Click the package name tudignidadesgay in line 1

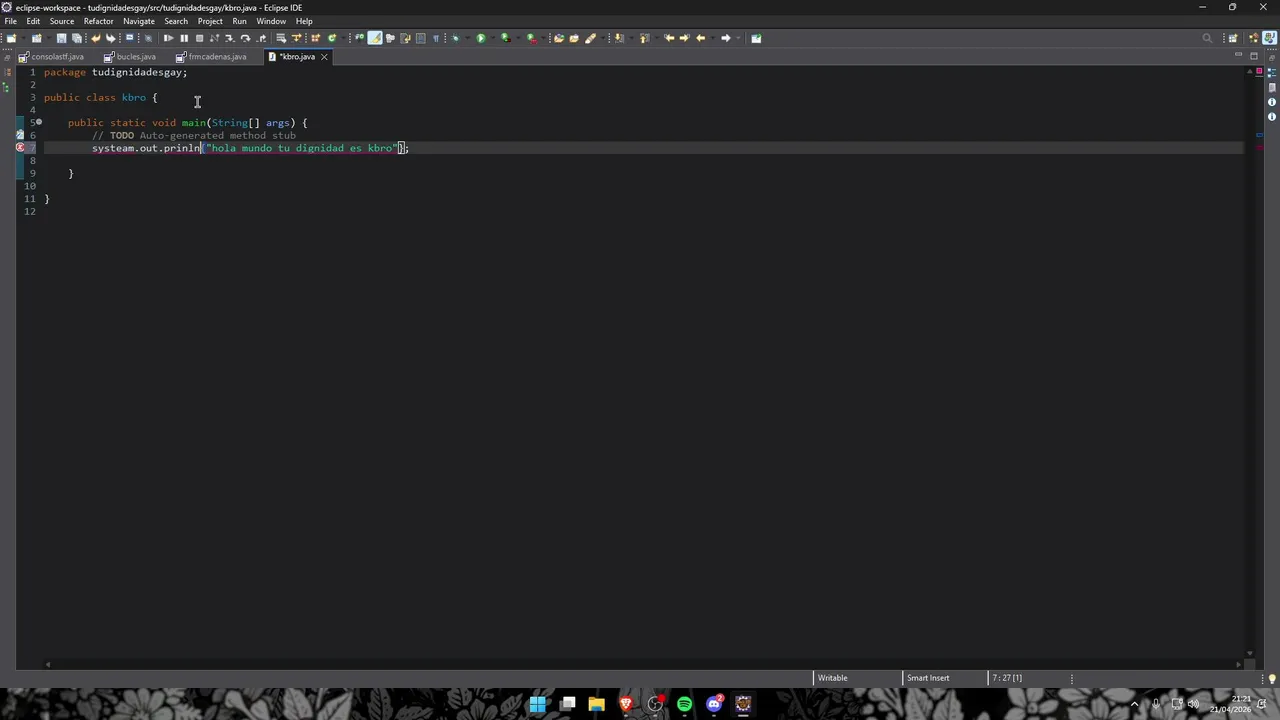pyautogui.click(x=137, y=72)
